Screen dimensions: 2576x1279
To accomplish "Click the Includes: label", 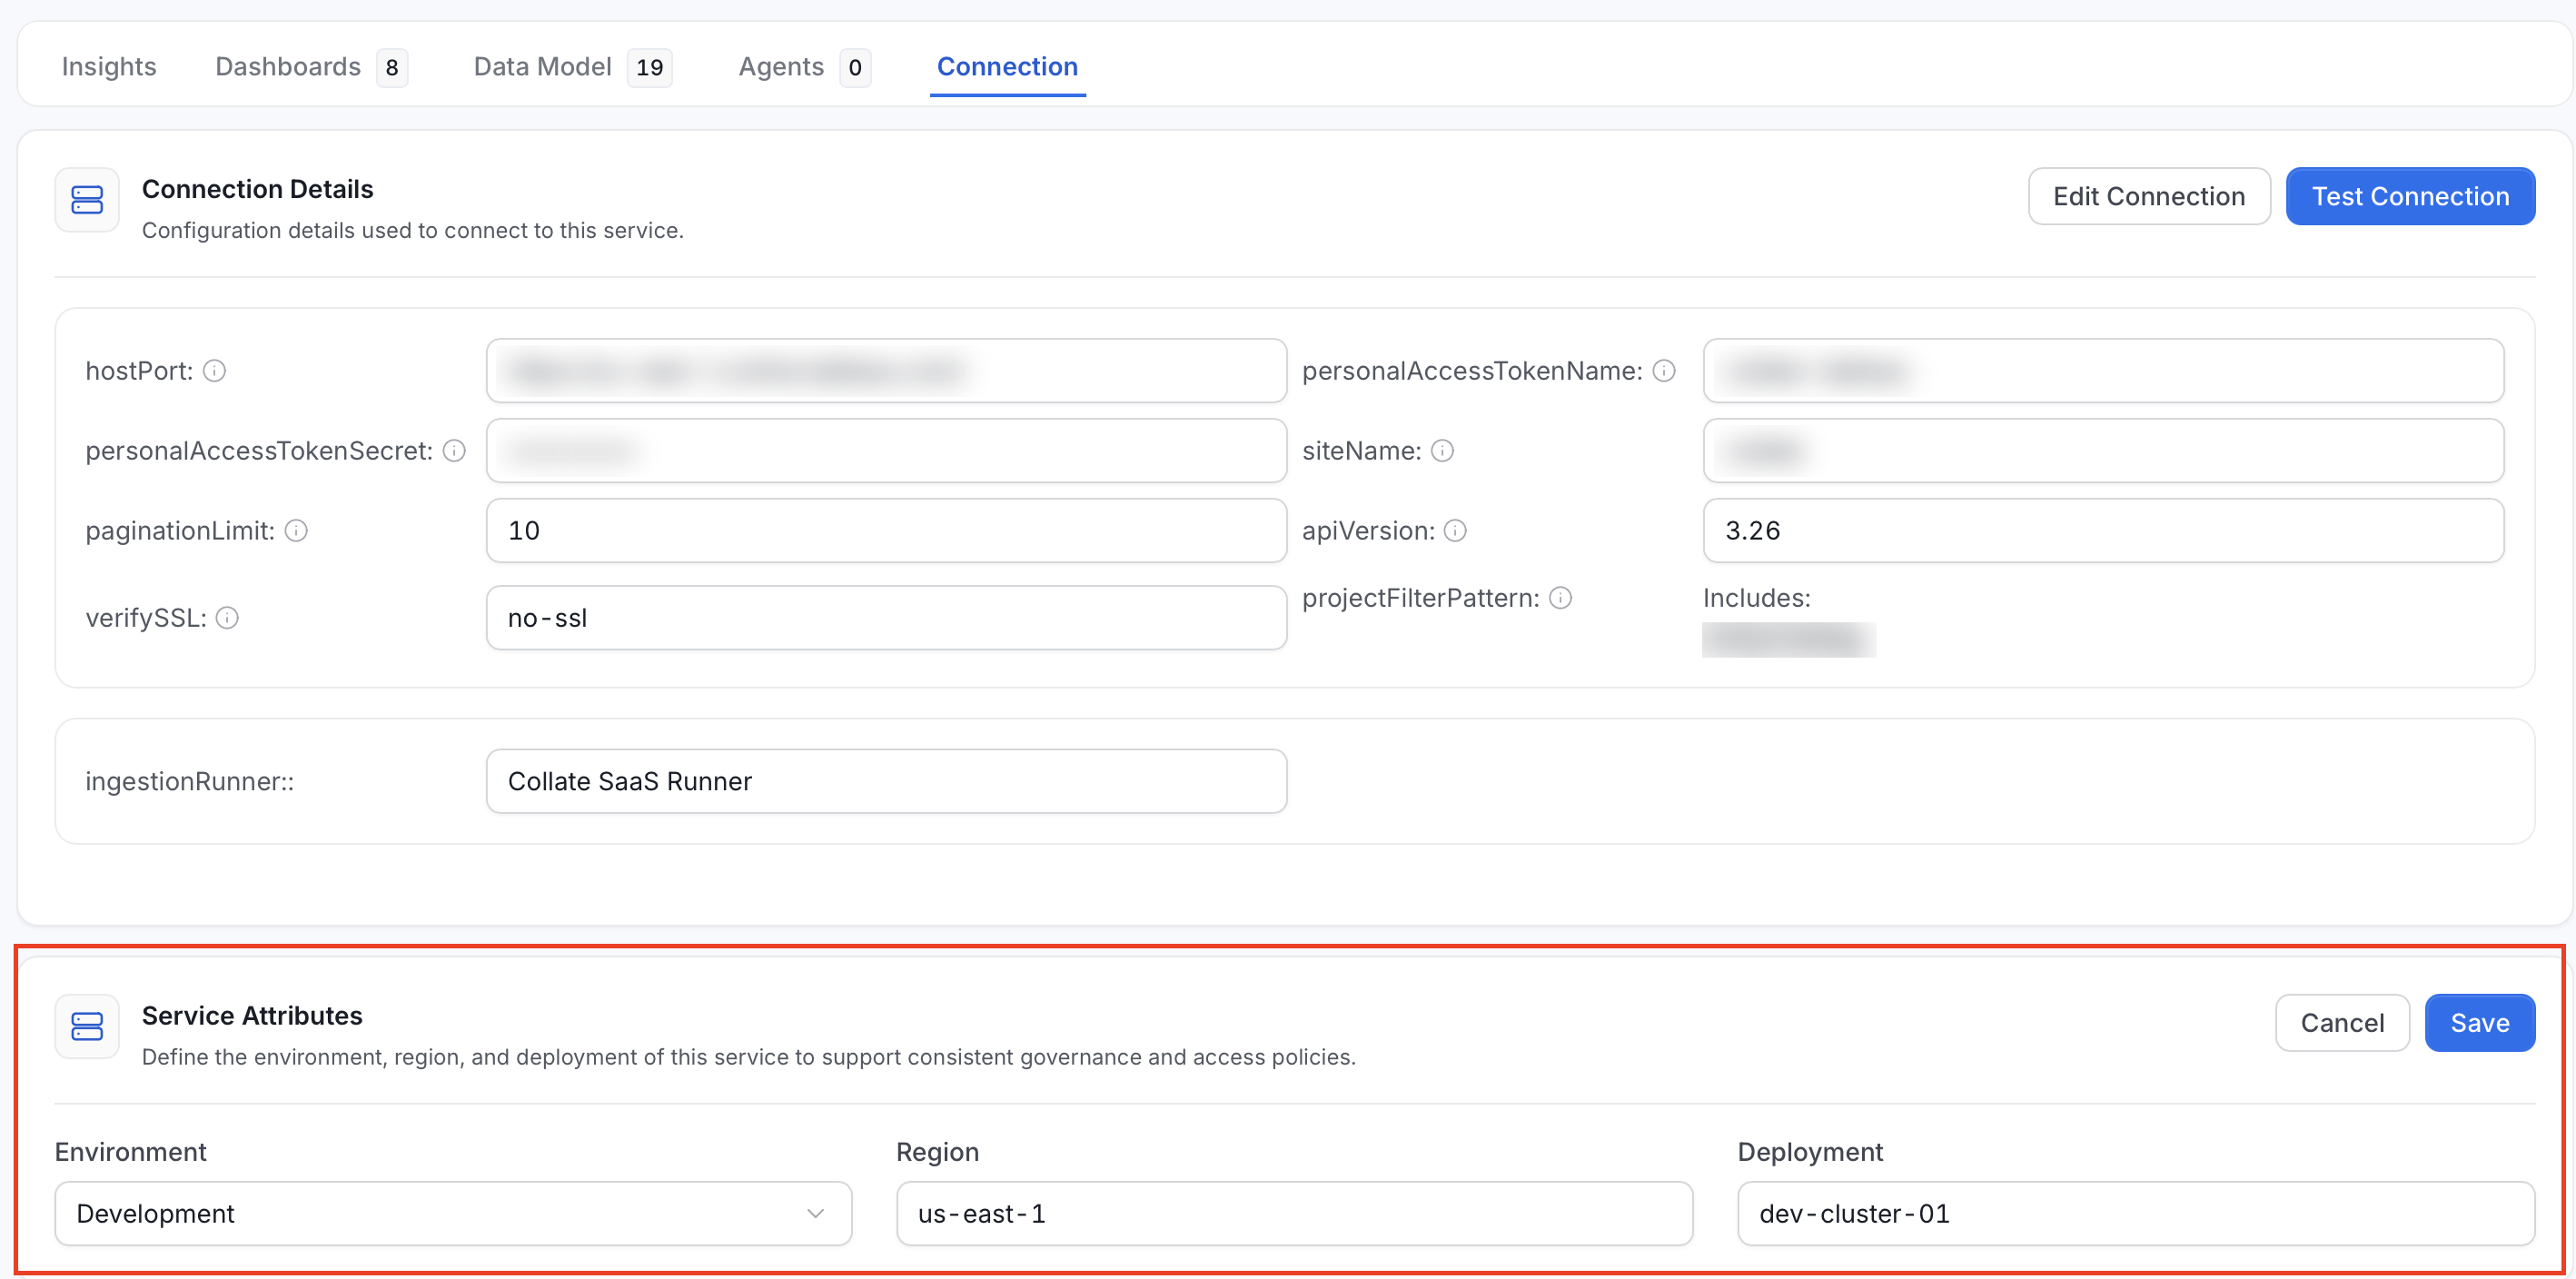I will (x=1757, y=598).
